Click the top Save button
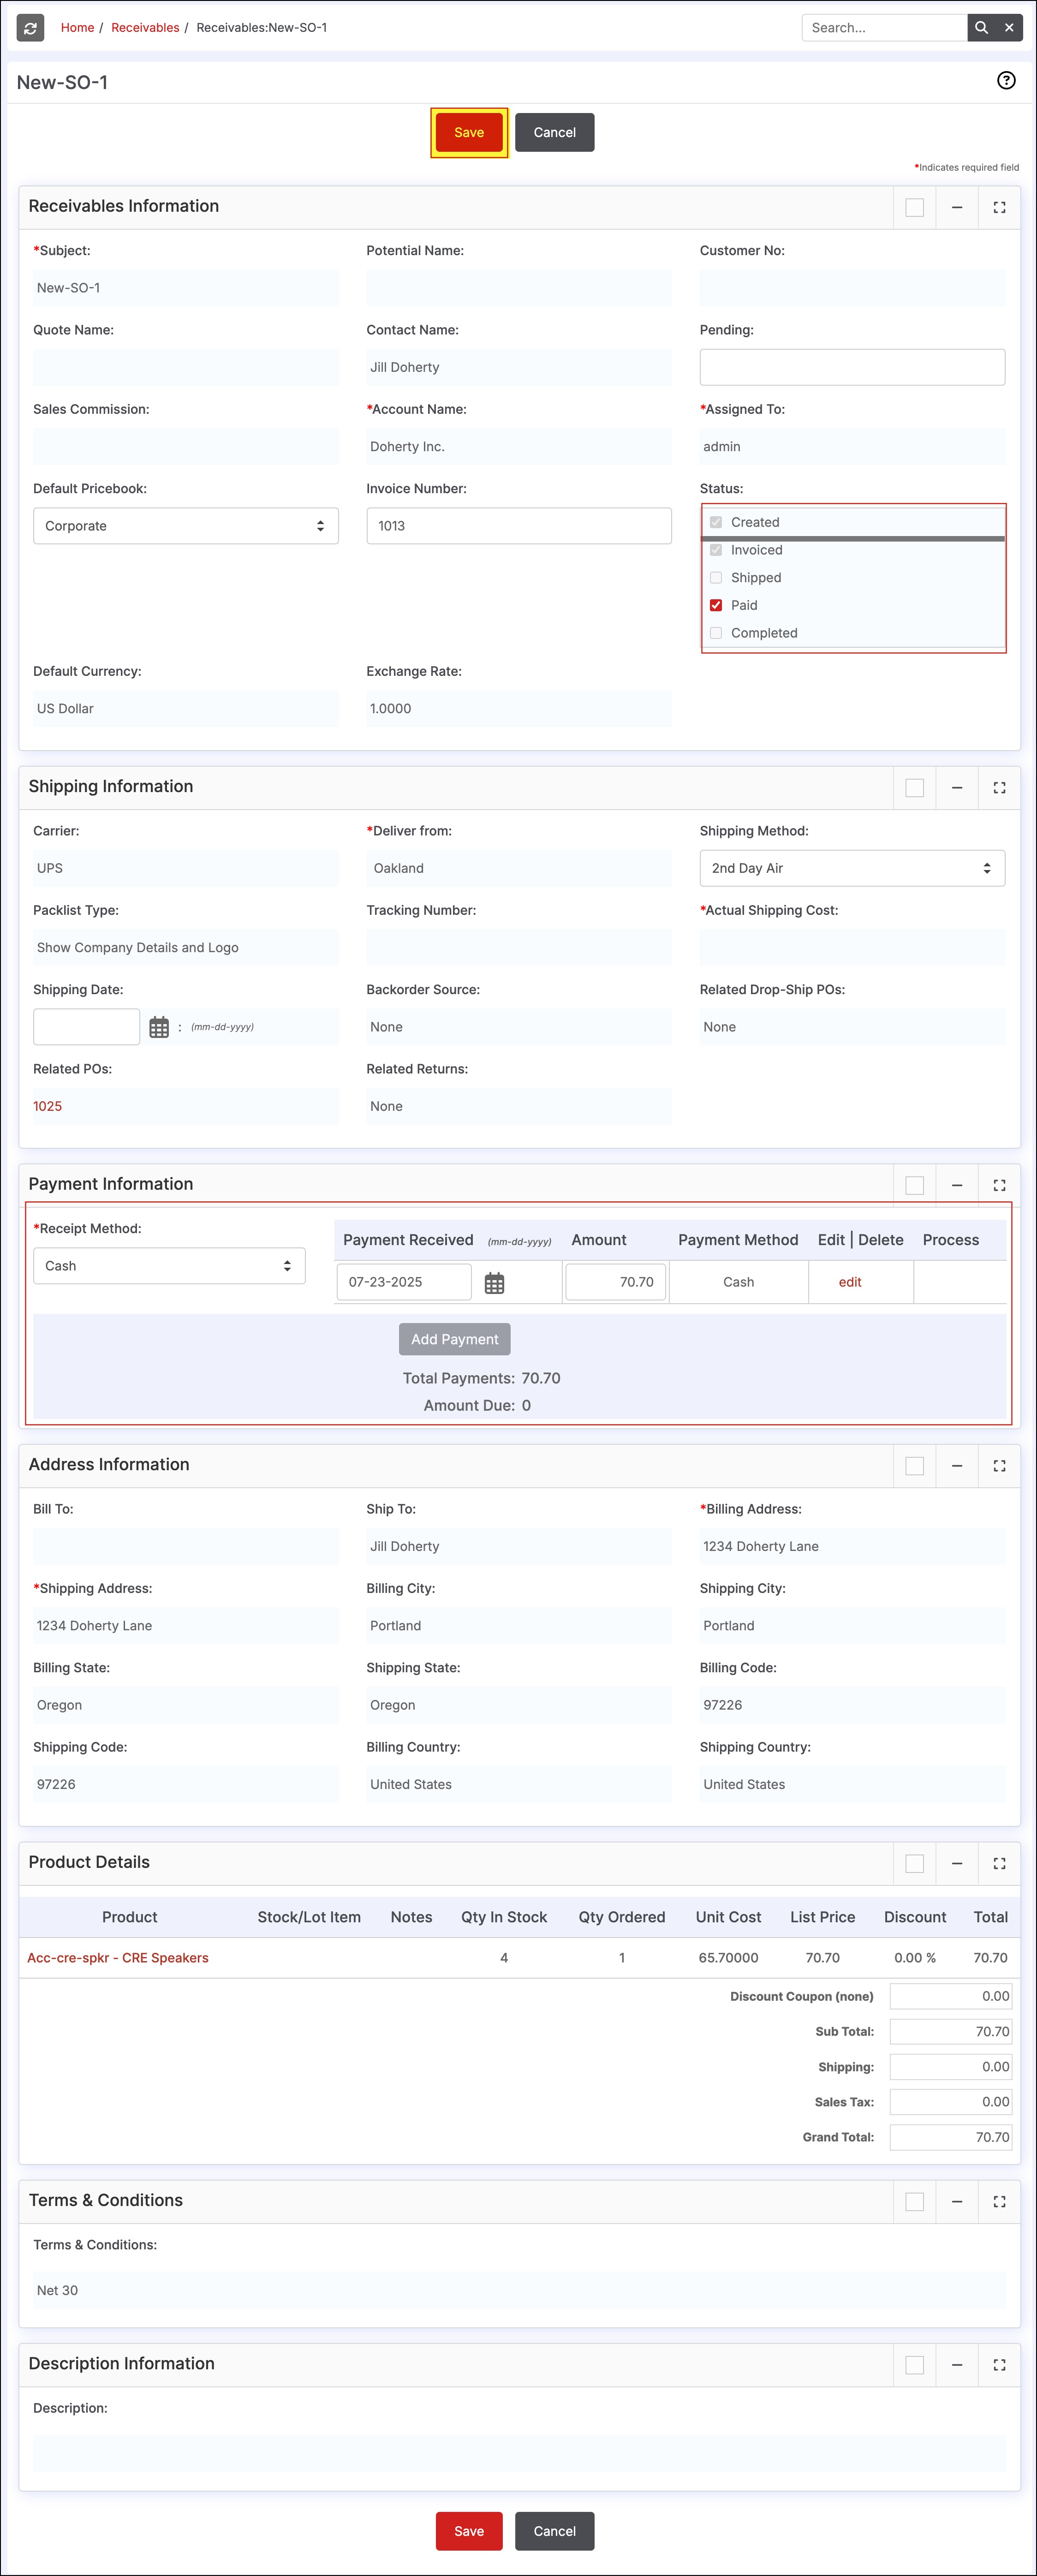Screen dimensions: 1037x2576 (x=469, y=133)
